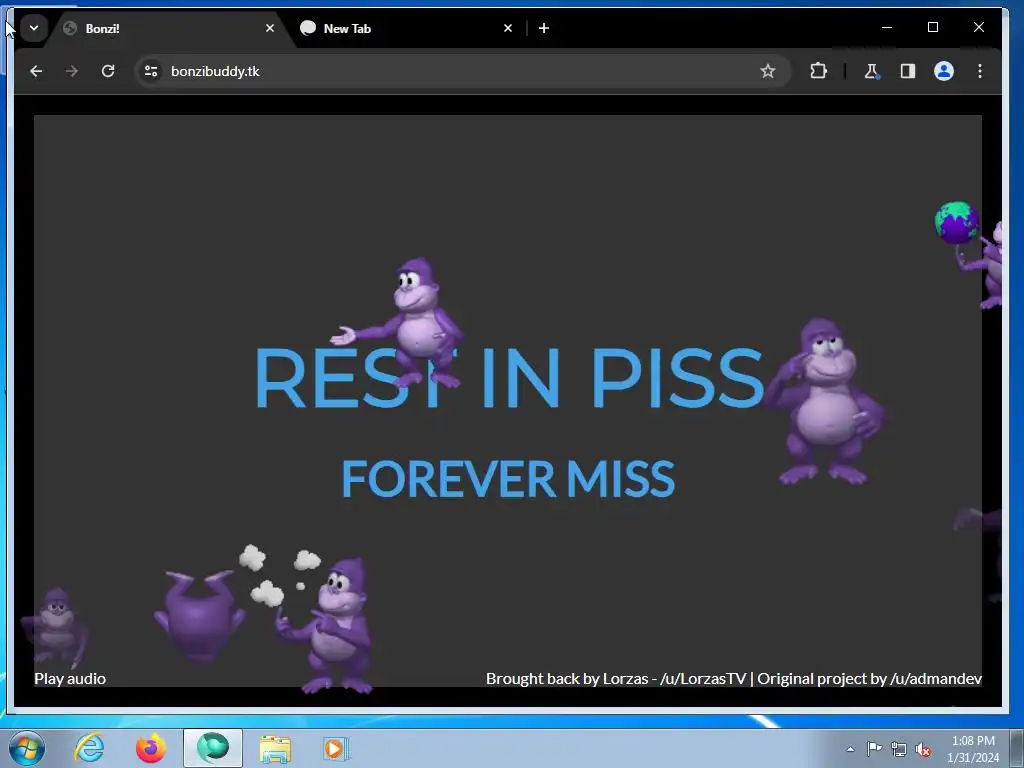Maximize the browser window
Screen dimensions: 1024x768
pyautogui.click(x=933, y=27)
